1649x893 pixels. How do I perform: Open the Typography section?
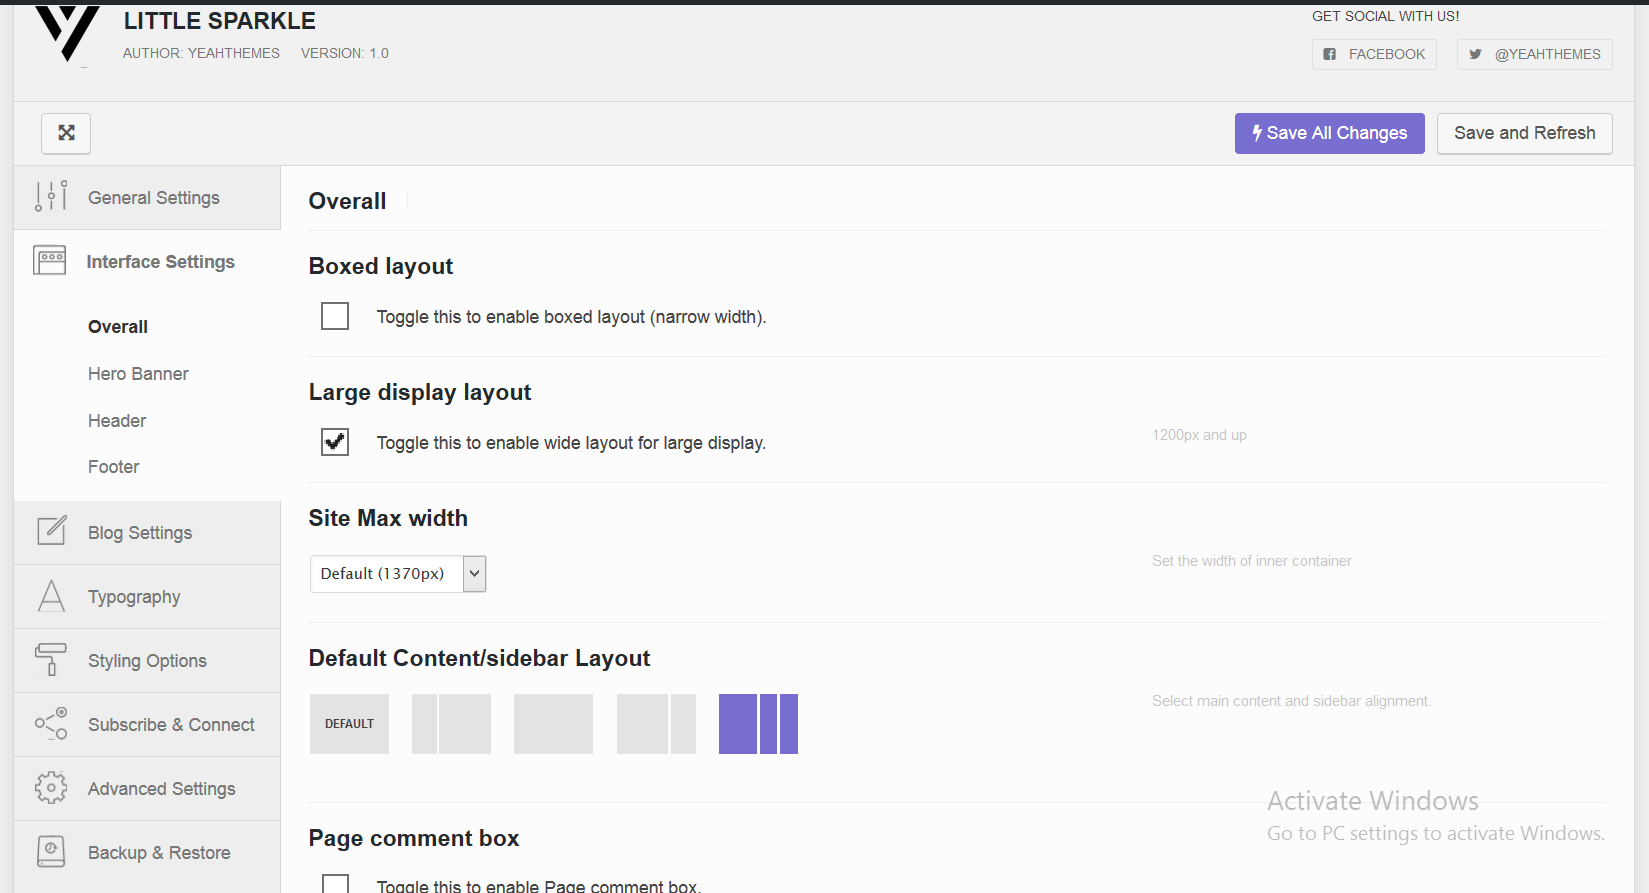pyautogui.click(x=147, y=597)
